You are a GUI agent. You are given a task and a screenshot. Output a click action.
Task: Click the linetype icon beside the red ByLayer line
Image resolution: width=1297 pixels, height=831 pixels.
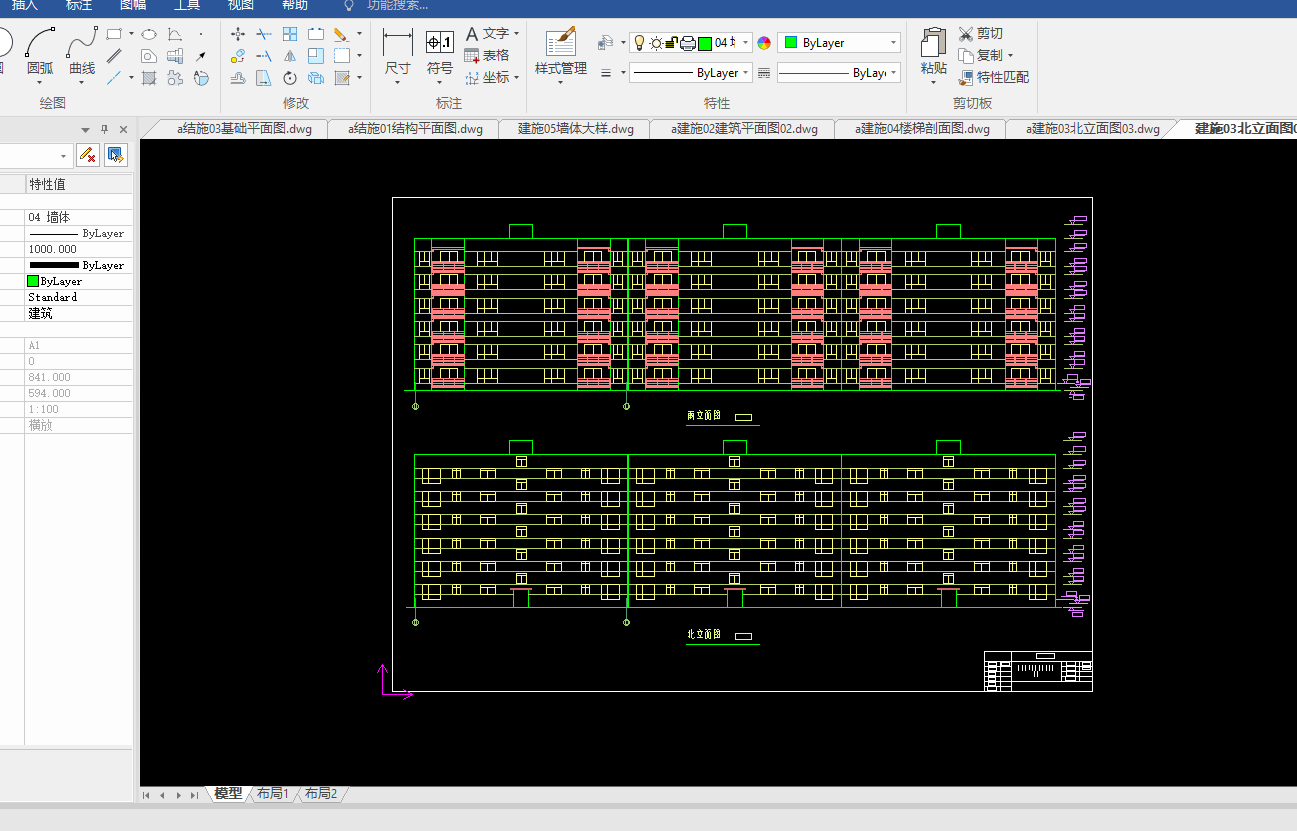click(x=765, y=73)
